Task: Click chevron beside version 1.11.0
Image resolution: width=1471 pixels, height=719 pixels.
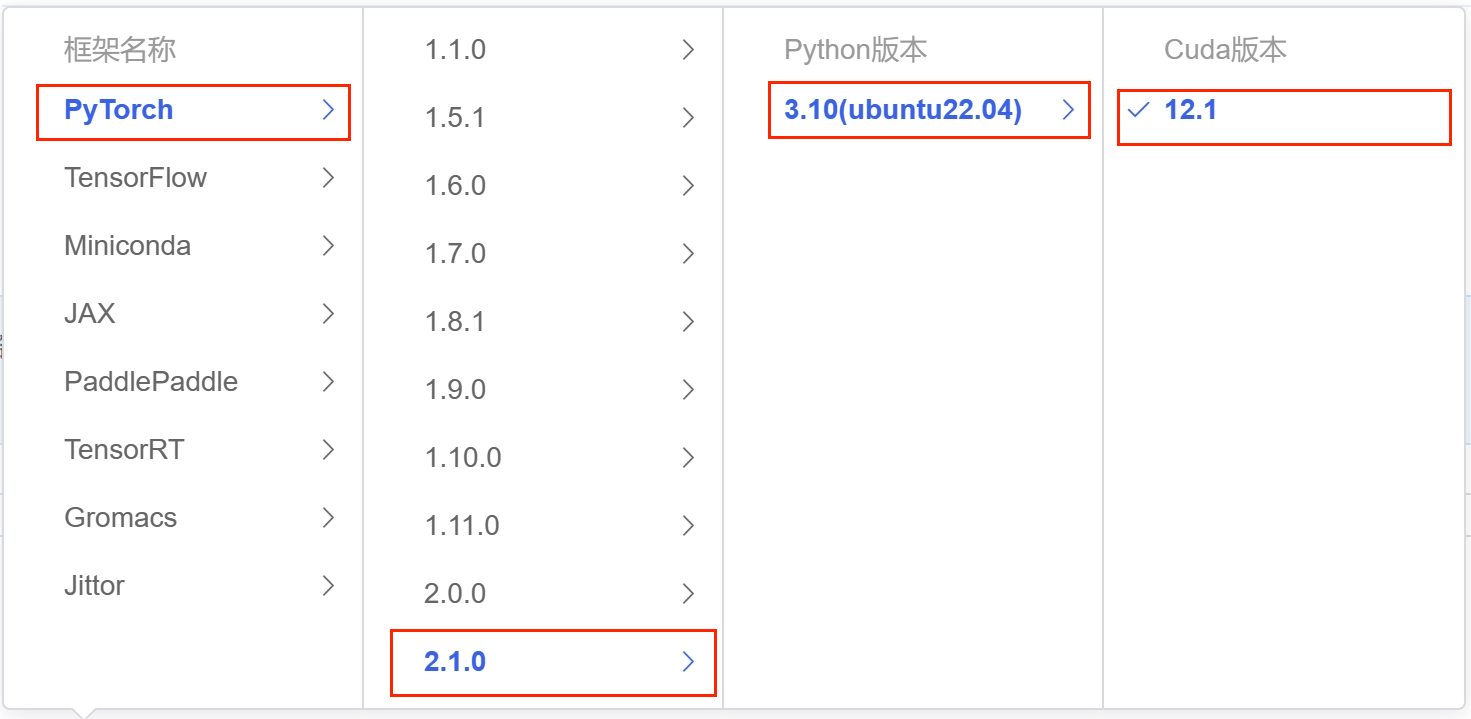Action: [x=688, y=526]
